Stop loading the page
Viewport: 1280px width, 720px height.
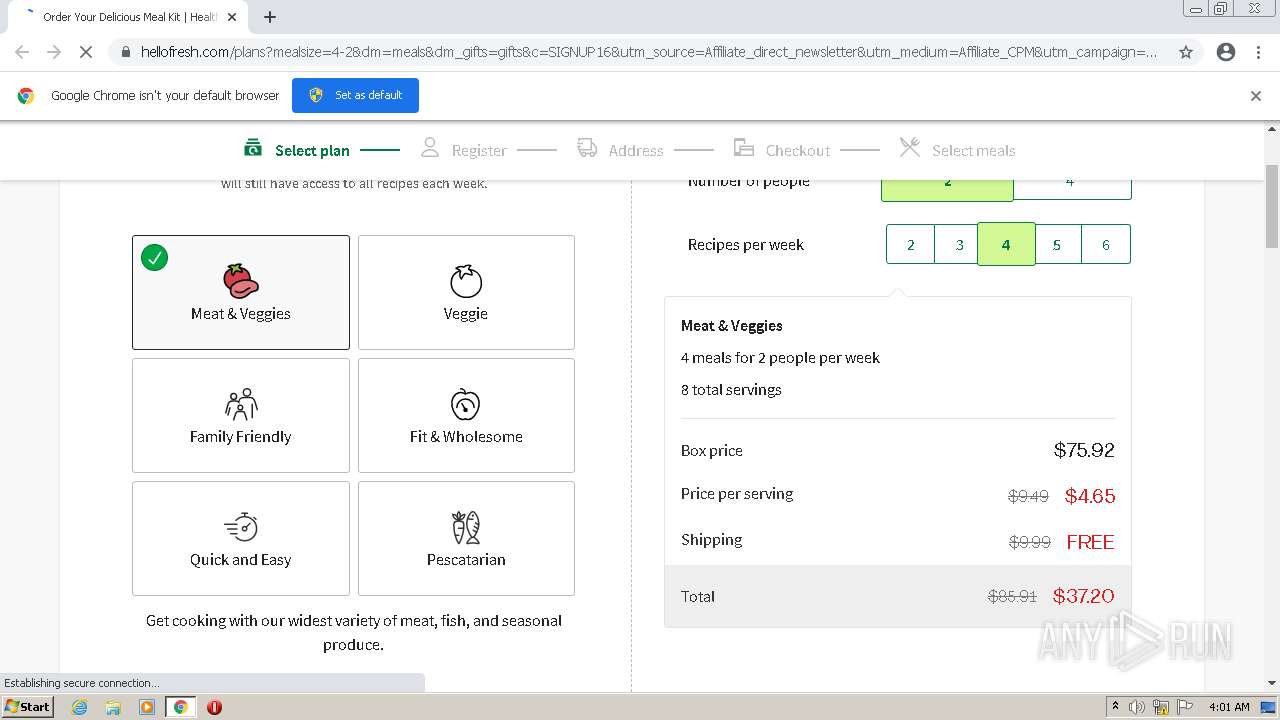click(x=86, y=52)
